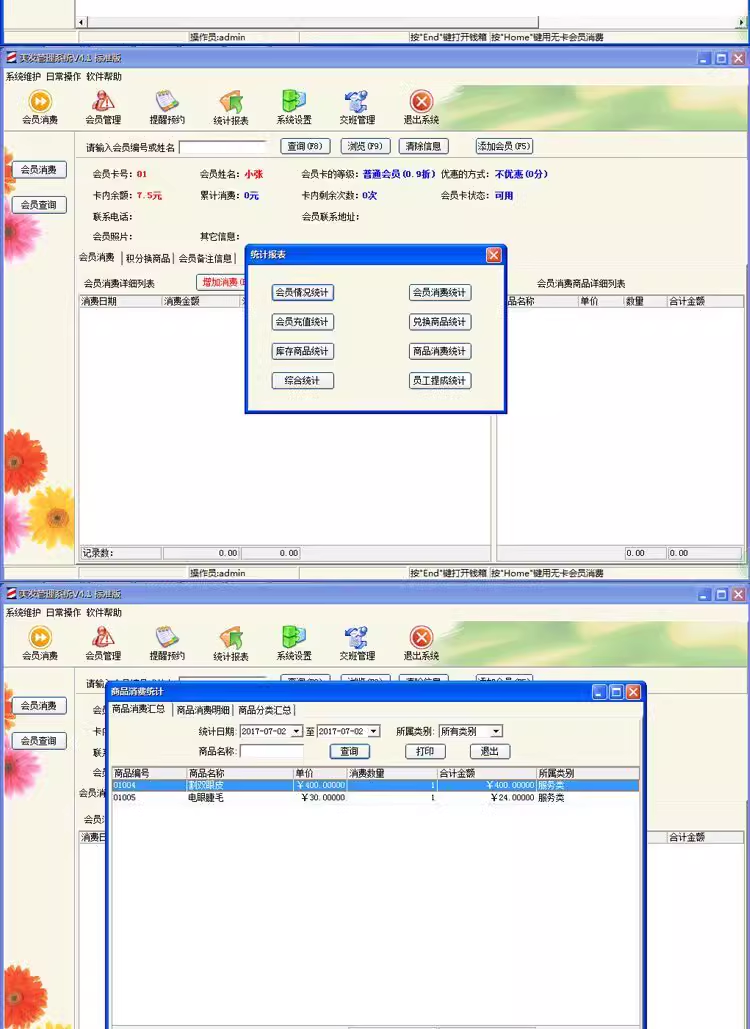
Task: Select the 积分换商品 tab
Action: click(148, 259)
